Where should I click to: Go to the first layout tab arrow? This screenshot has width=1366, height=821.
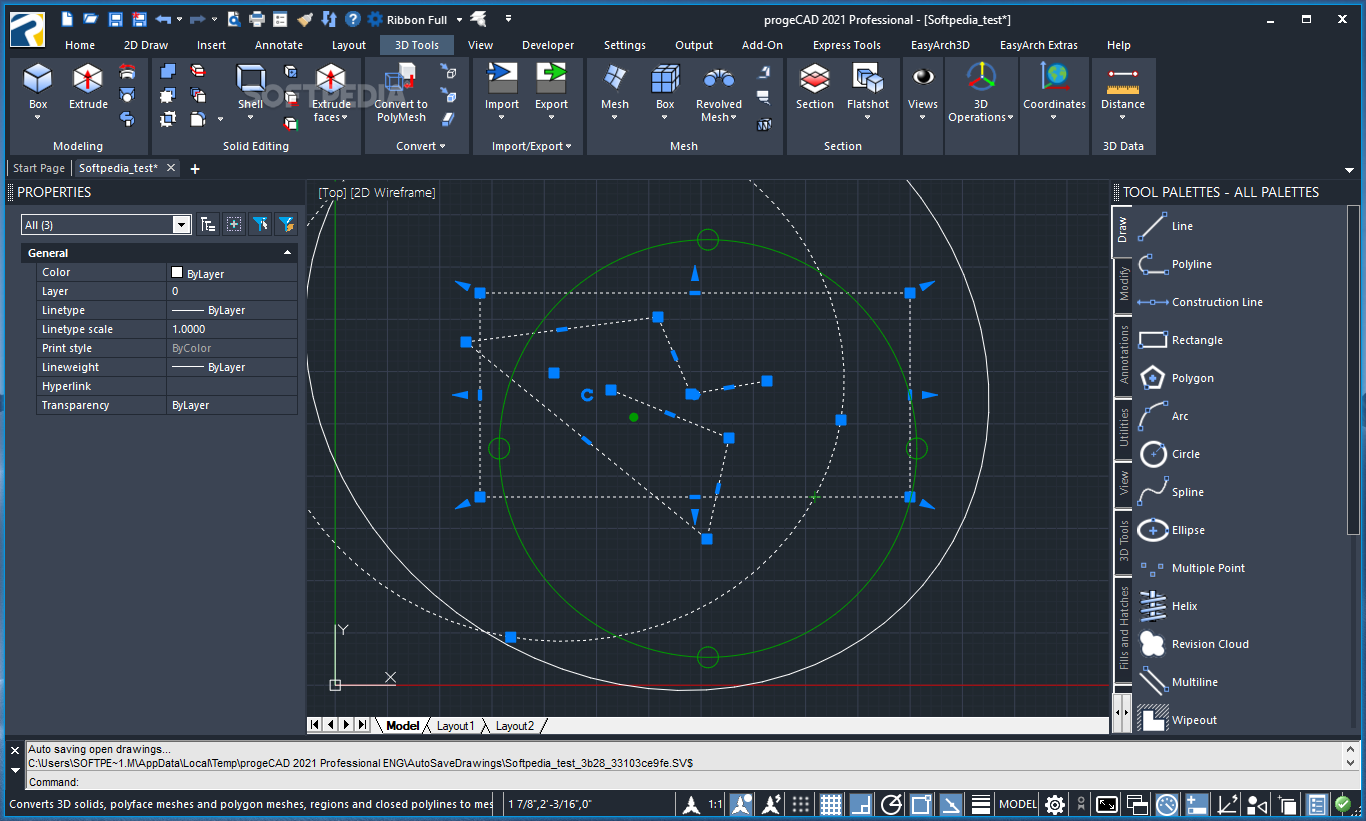pyautogui.click(x=314, y=725)
